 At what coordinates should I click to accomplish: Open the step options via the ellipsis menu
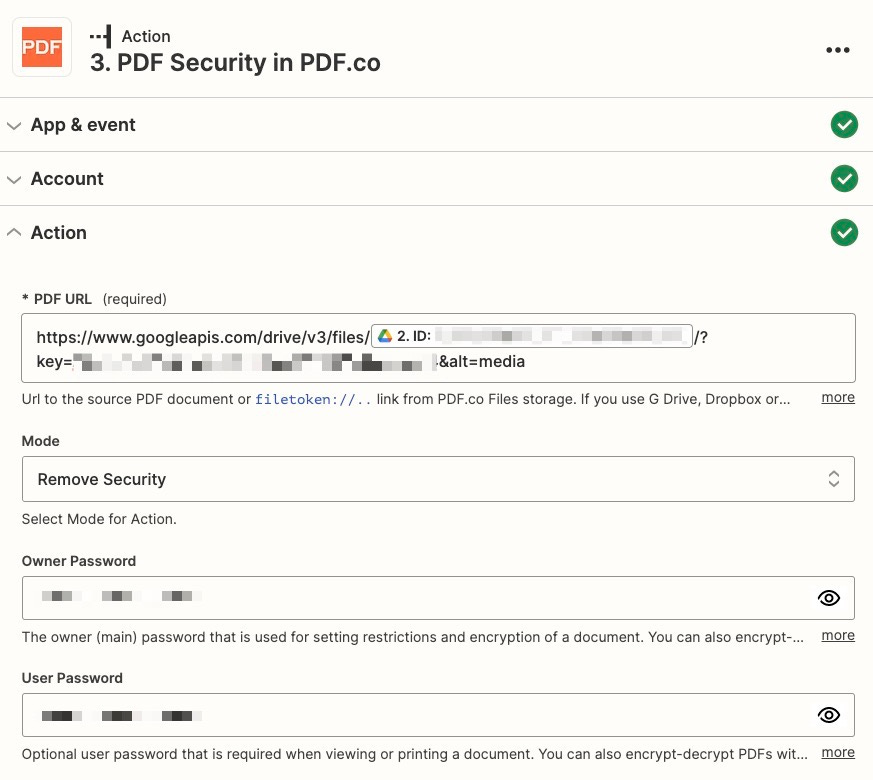click(838, 49)
